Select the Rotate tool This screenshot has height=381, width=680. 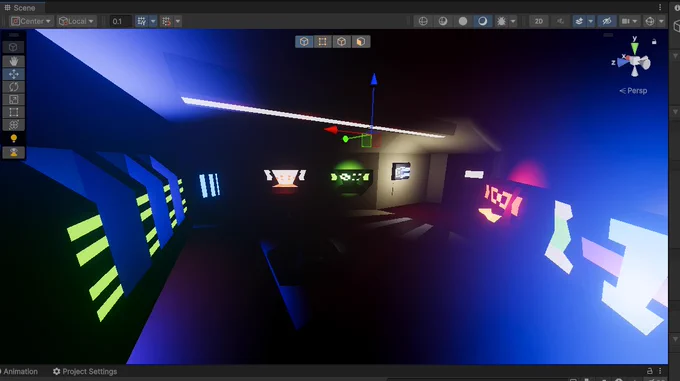[x=13, y=87]
